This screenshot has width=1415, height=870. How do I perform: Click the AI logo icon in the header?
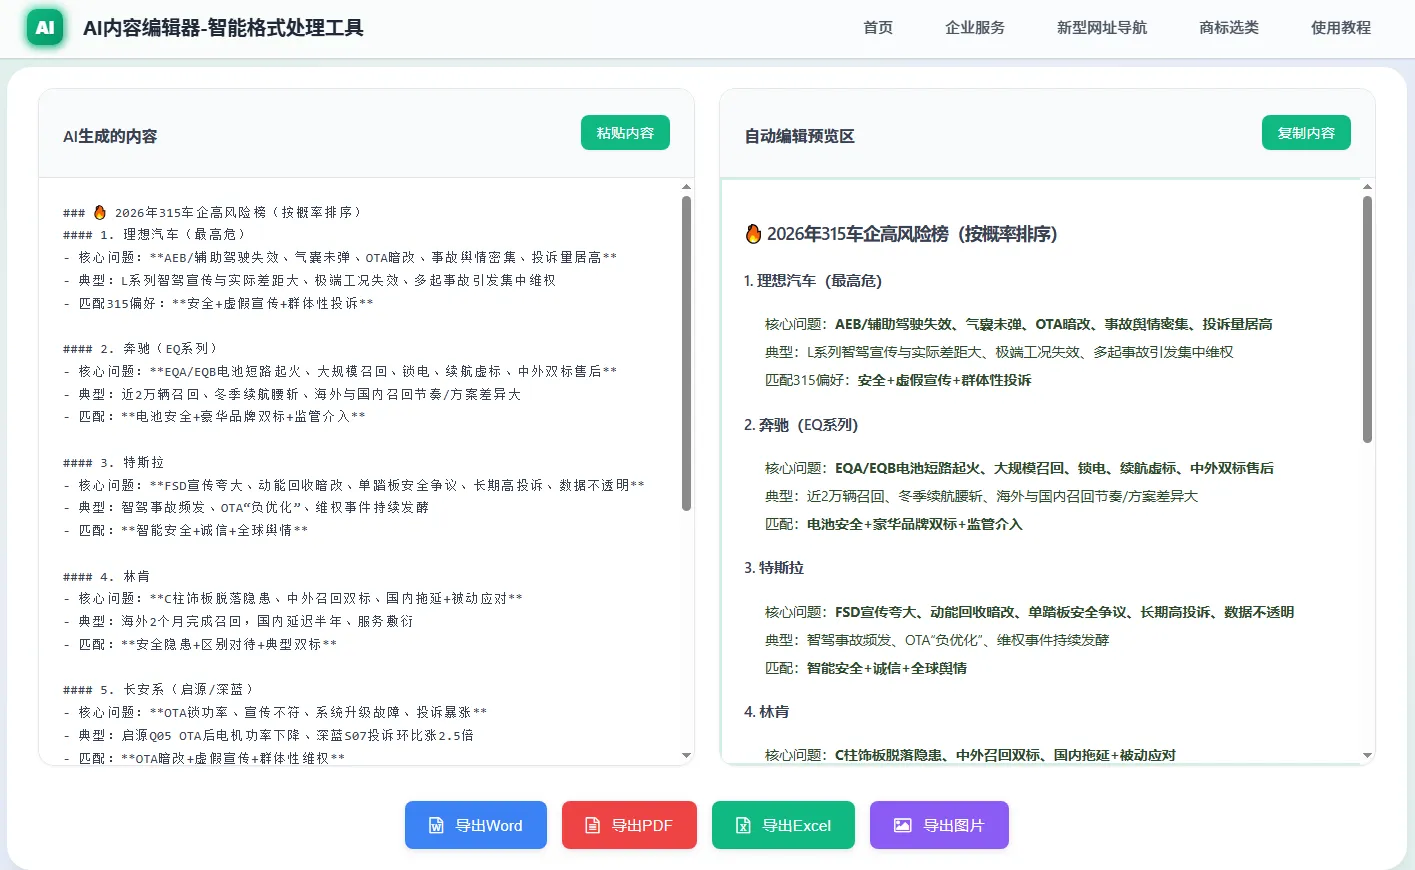pos(44,28)
